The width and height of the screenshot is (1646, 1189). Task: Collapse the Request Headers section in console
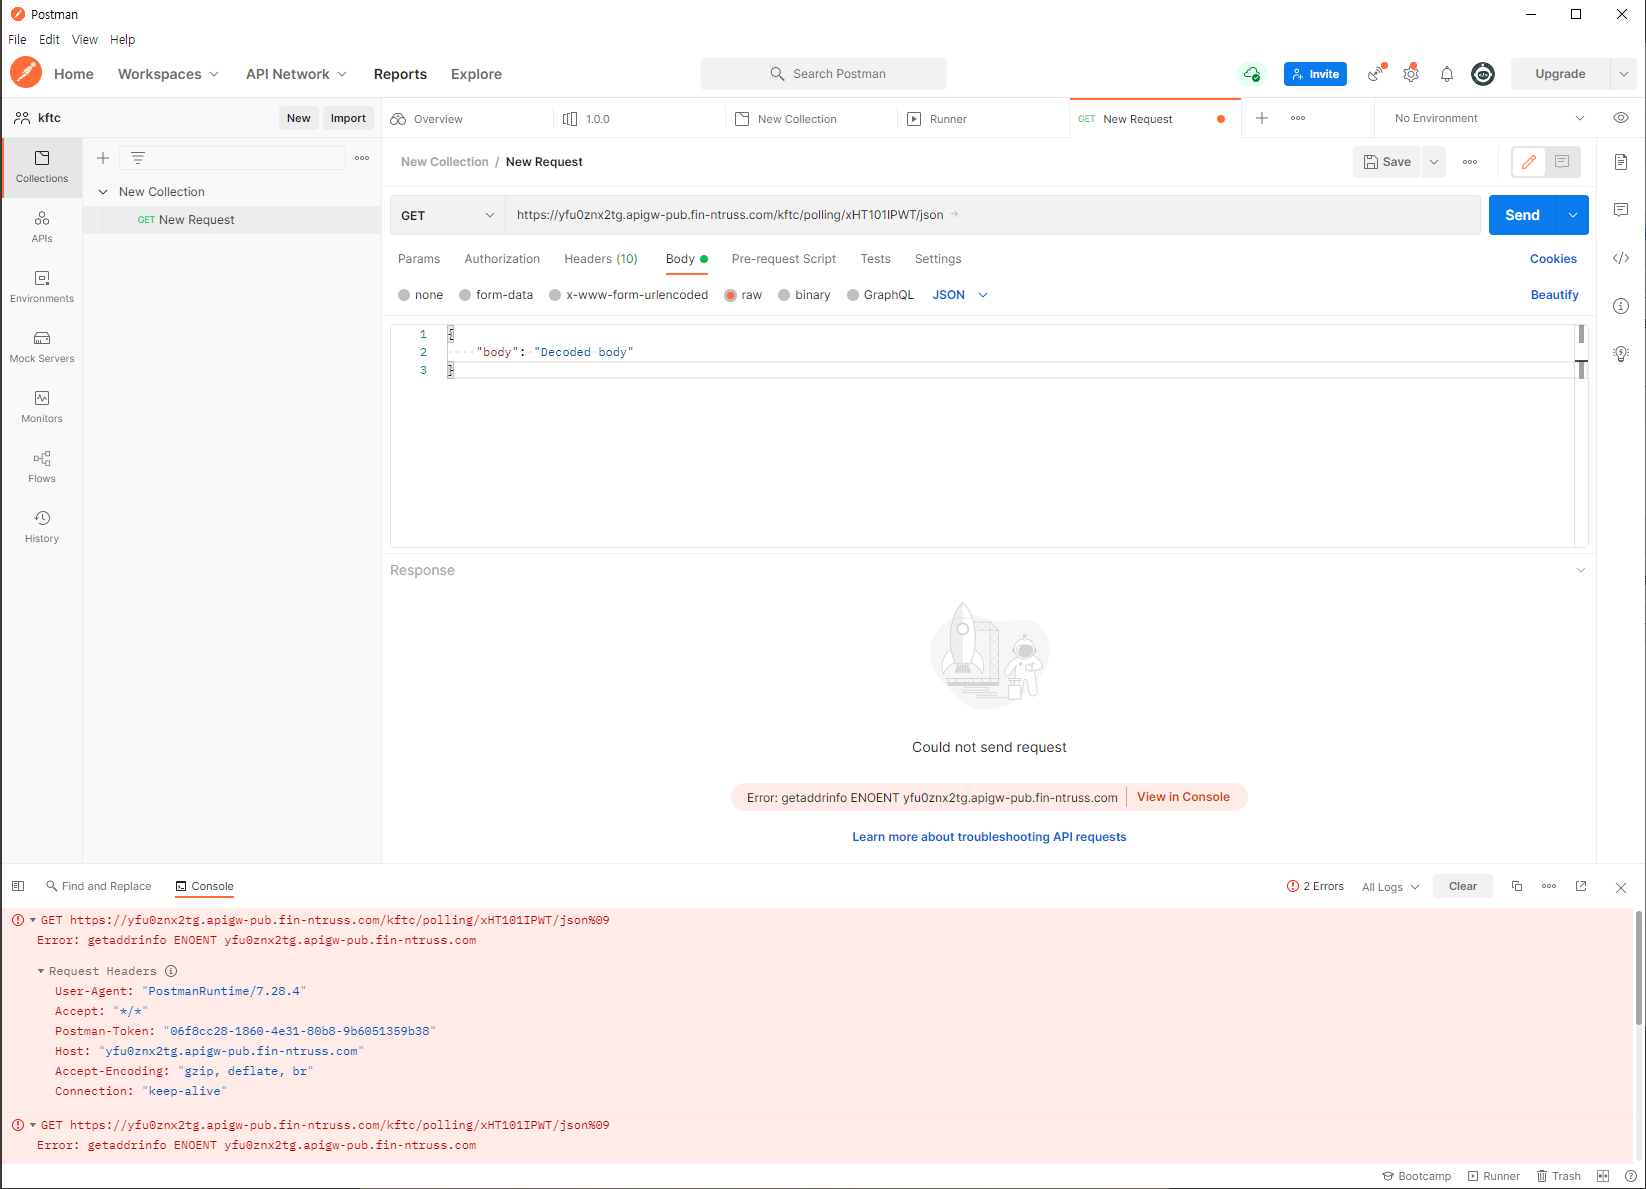tap(41, 971)
